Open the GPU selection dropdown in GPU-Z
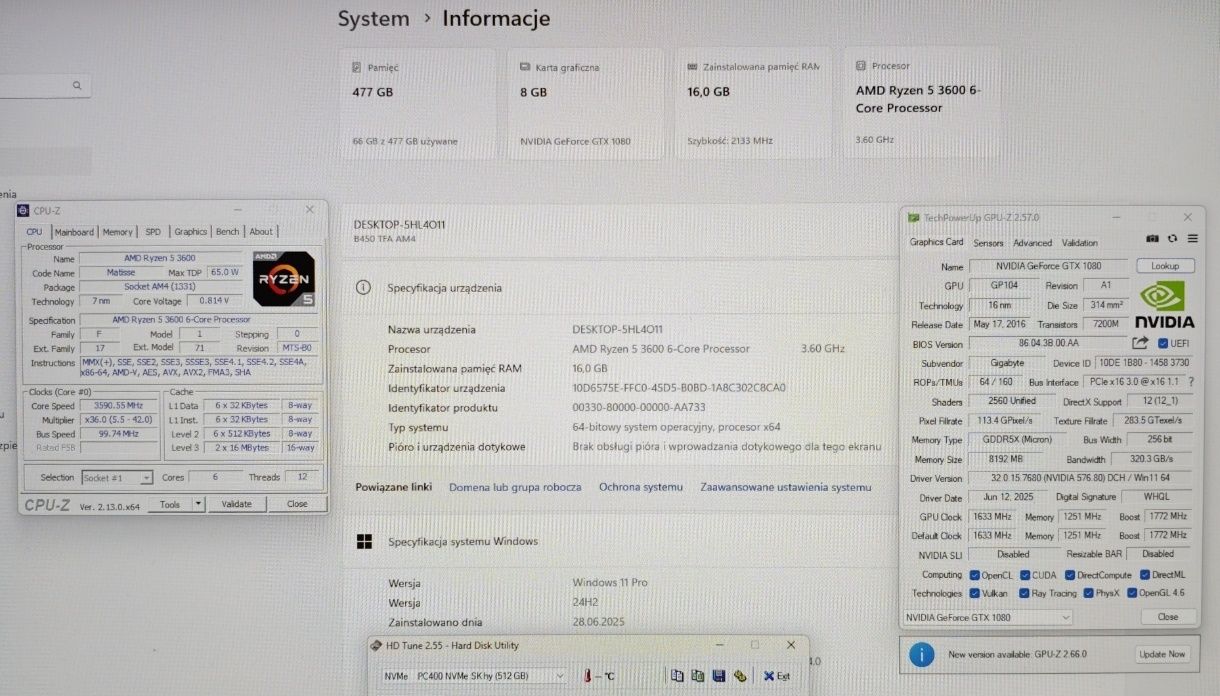Image resolution: width=1220 pixels, height=696 pixels. pos(988,617)
